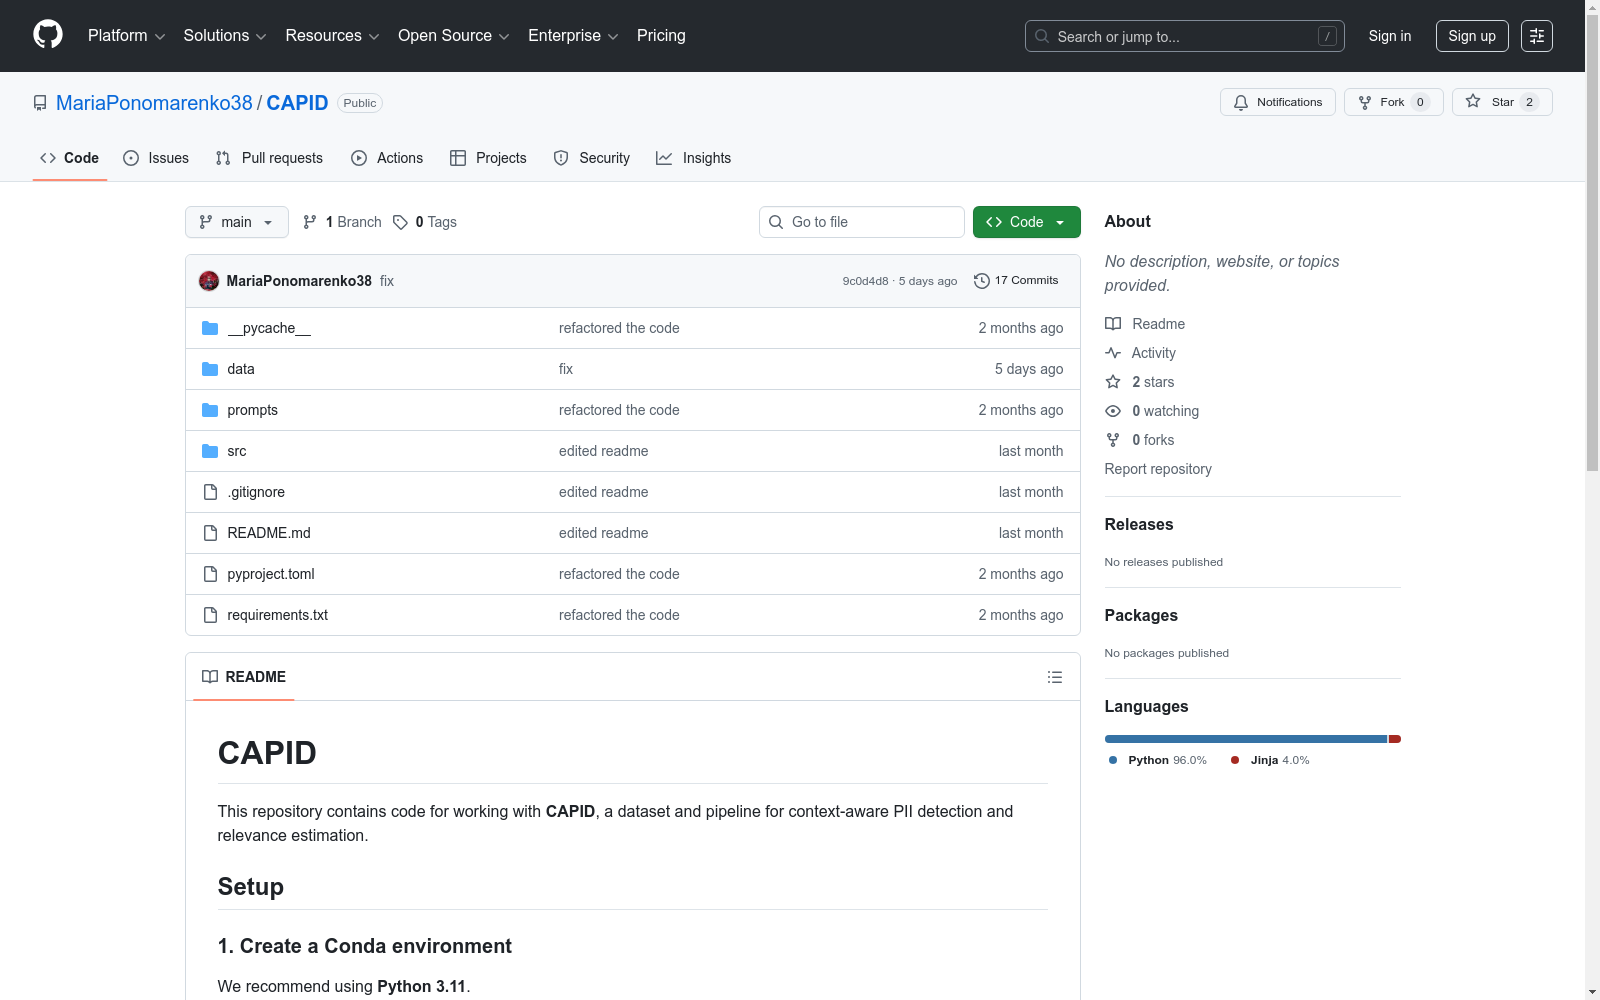
Task: Focus the Go to file input
Action: click(x=862, y=222)
